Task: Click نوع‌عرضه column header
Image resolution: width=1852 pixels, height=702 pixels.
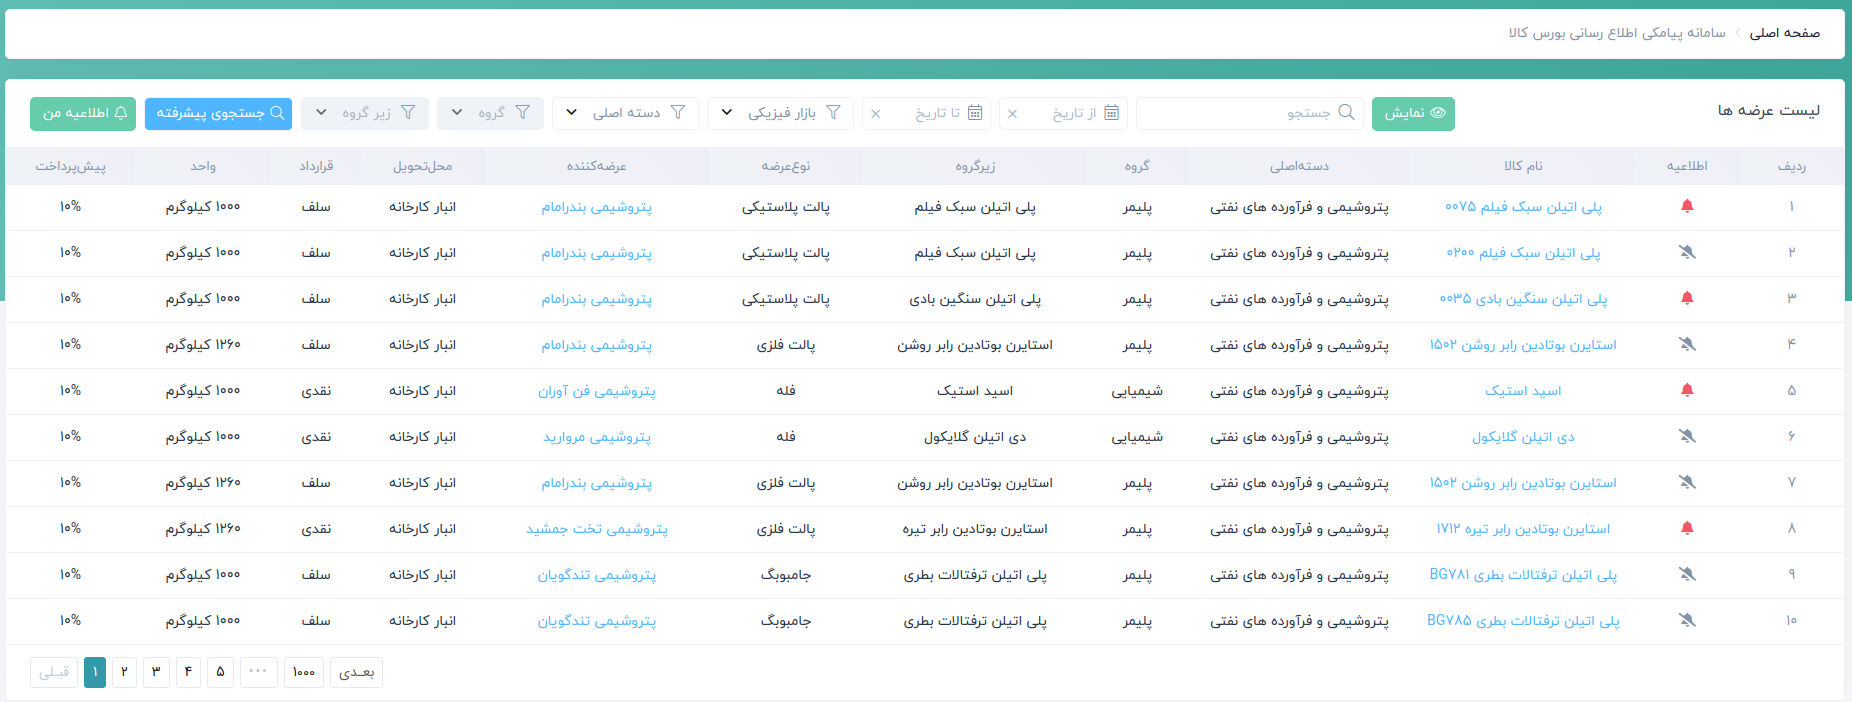Action: (786, 166)
